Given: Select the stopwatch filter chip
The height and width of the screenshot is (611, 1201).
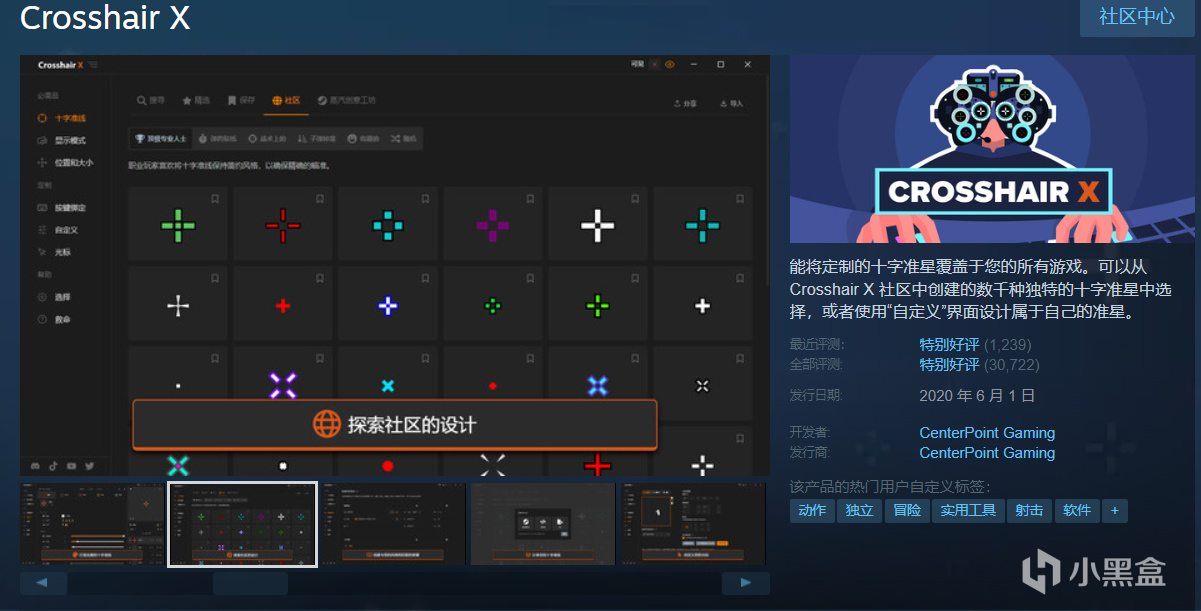Looking at the screenshot, I should [x=217, y=138].
